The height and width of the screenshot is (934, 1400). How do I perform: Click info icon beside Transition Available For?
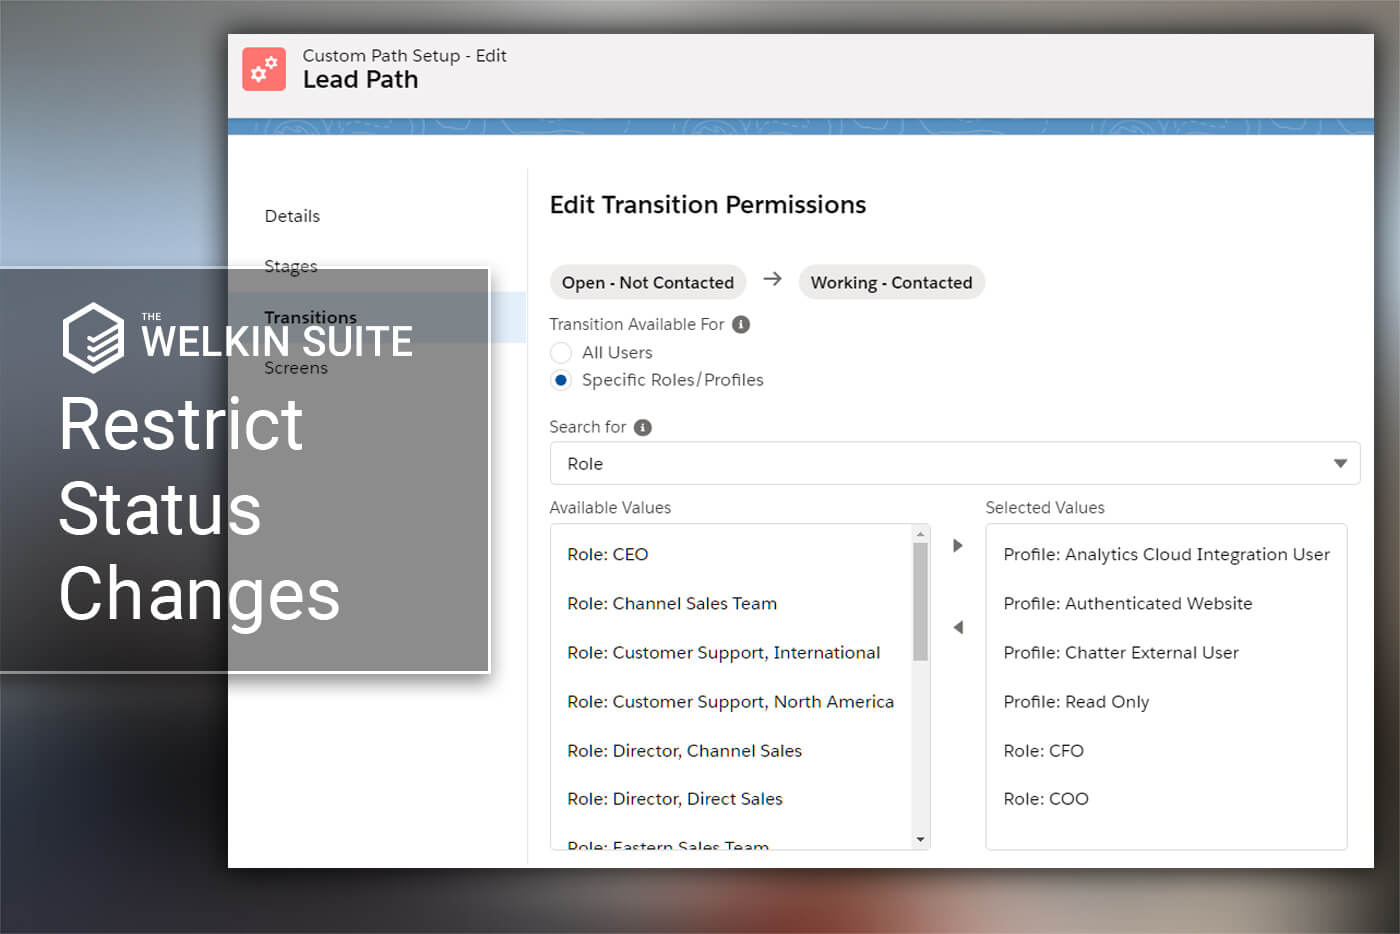(x=741, y=324)
